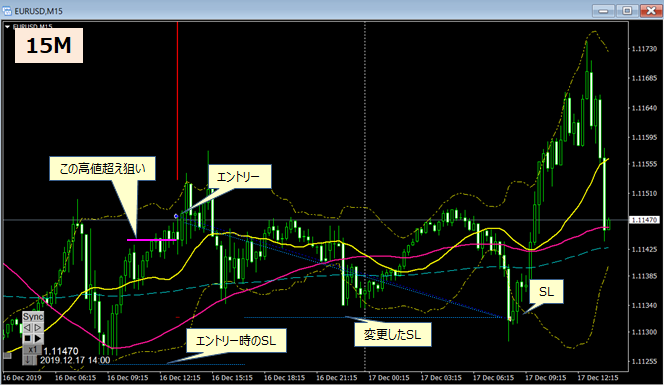Click the 15M timeframe label box
This screenshot has width=664, height=385.
(49, 45)
